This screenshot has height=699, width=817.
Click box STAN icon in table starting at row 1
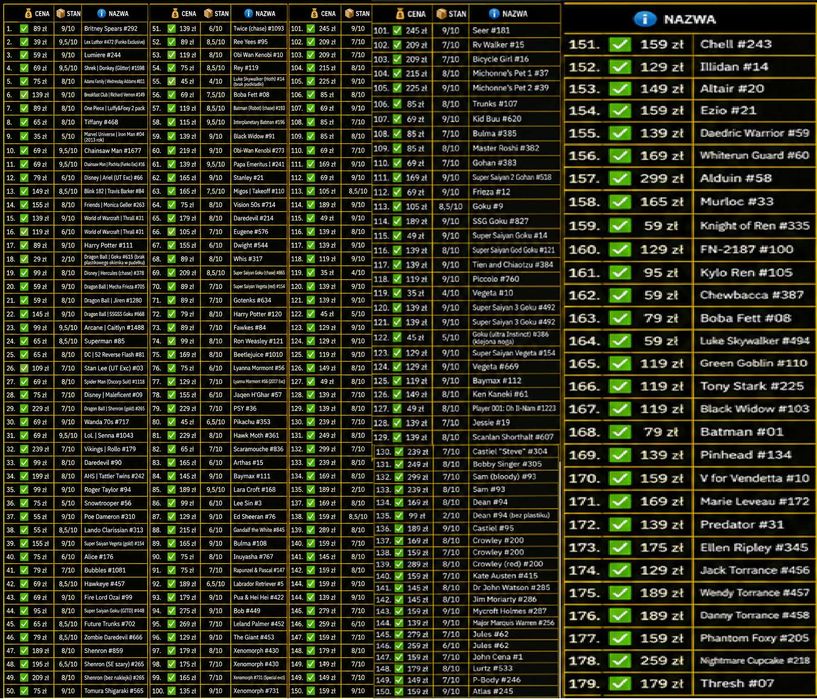(x=60, y=14)
